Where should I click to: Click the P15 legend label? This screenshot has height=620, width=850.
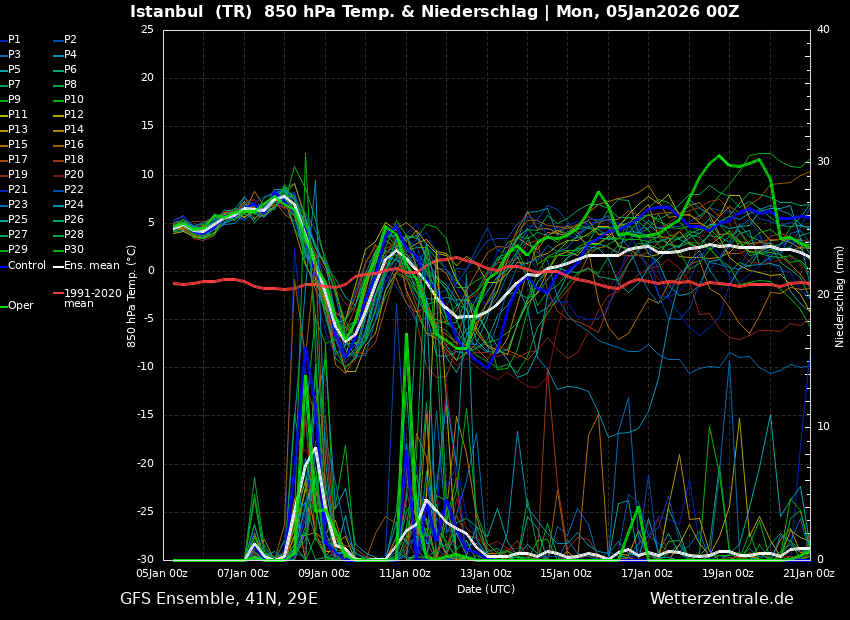coord(17,145)
